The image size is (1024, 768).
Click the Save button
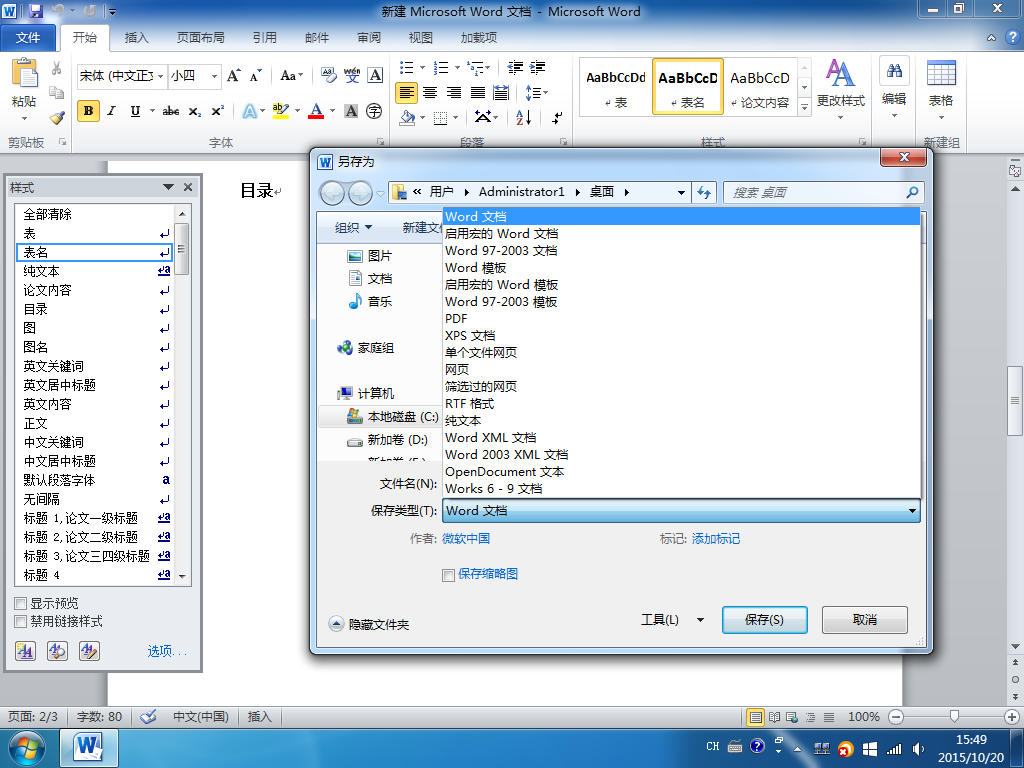click(x=764, y=620)
